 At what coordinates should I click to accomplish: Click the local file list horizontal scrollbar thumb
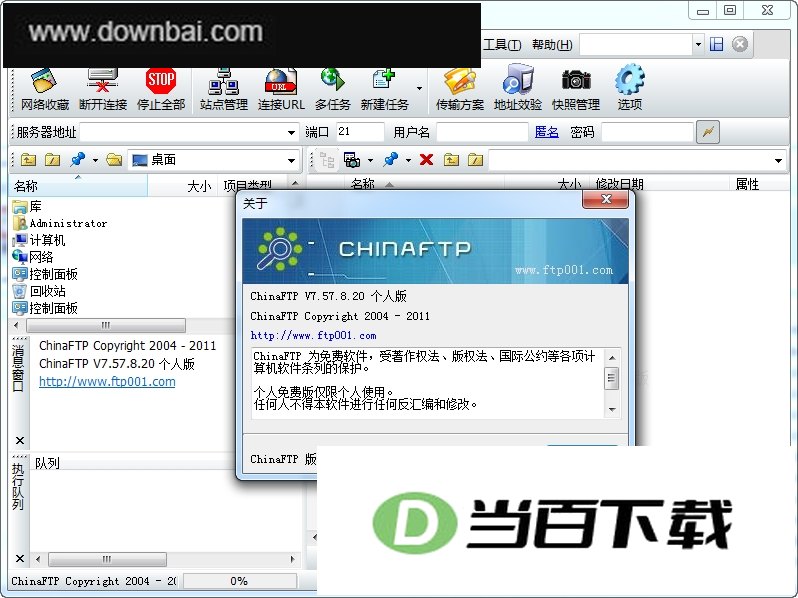click(x=106, y=325)
